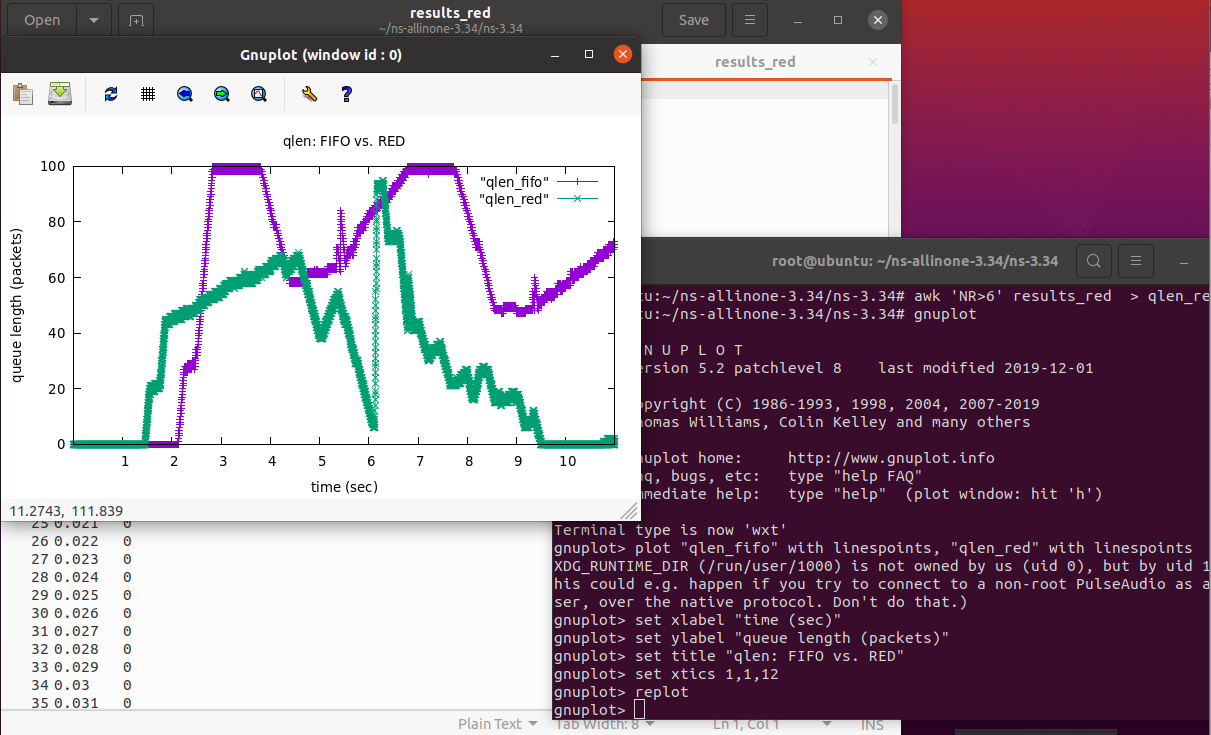
Task: Click the Gnuplot window resize grip
Action: (630, 511)
